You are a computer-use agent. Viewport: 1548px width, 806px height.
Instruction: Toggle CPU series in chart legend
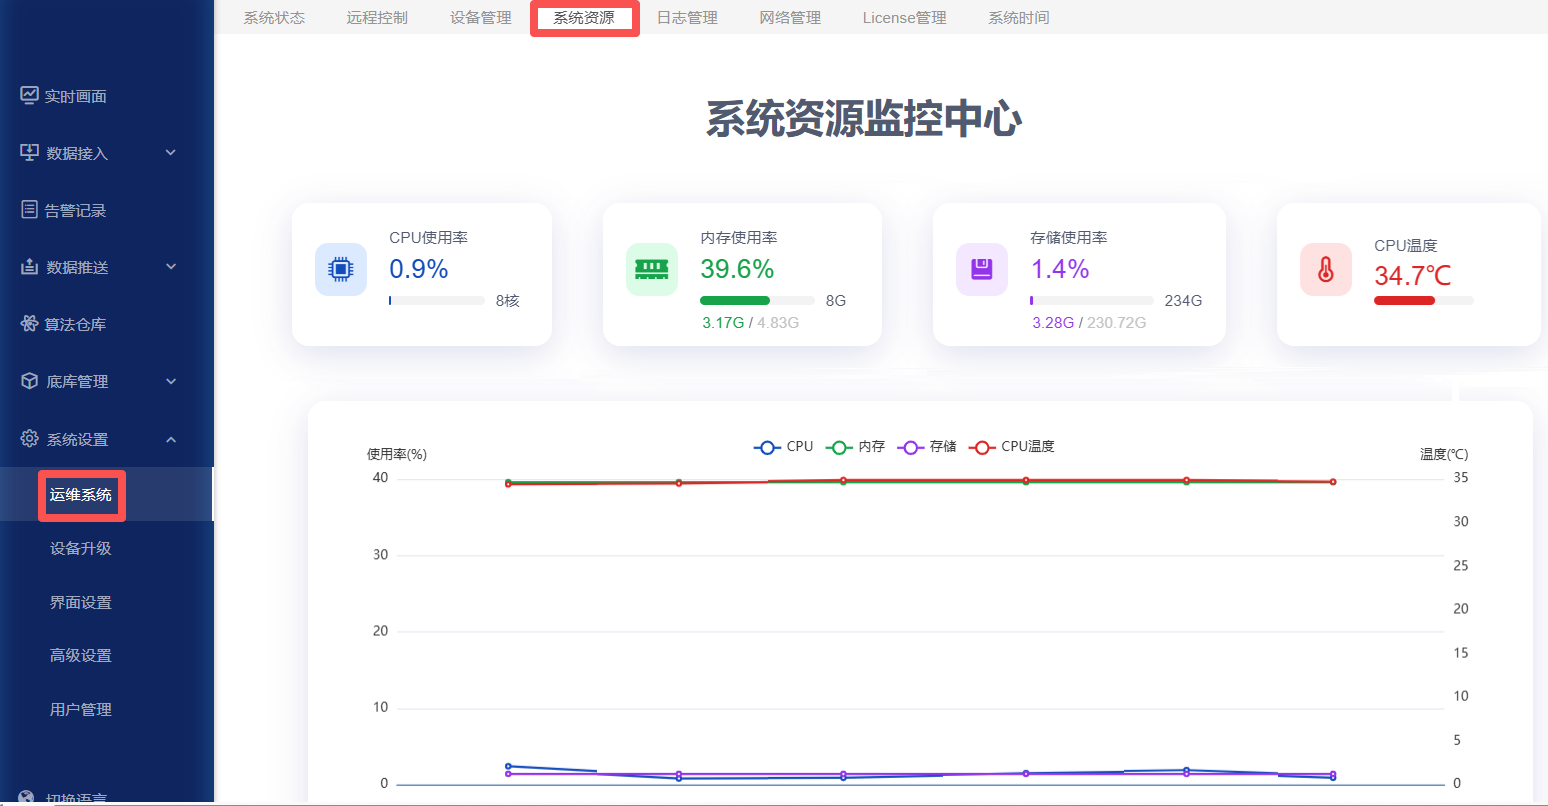point(784,447)
